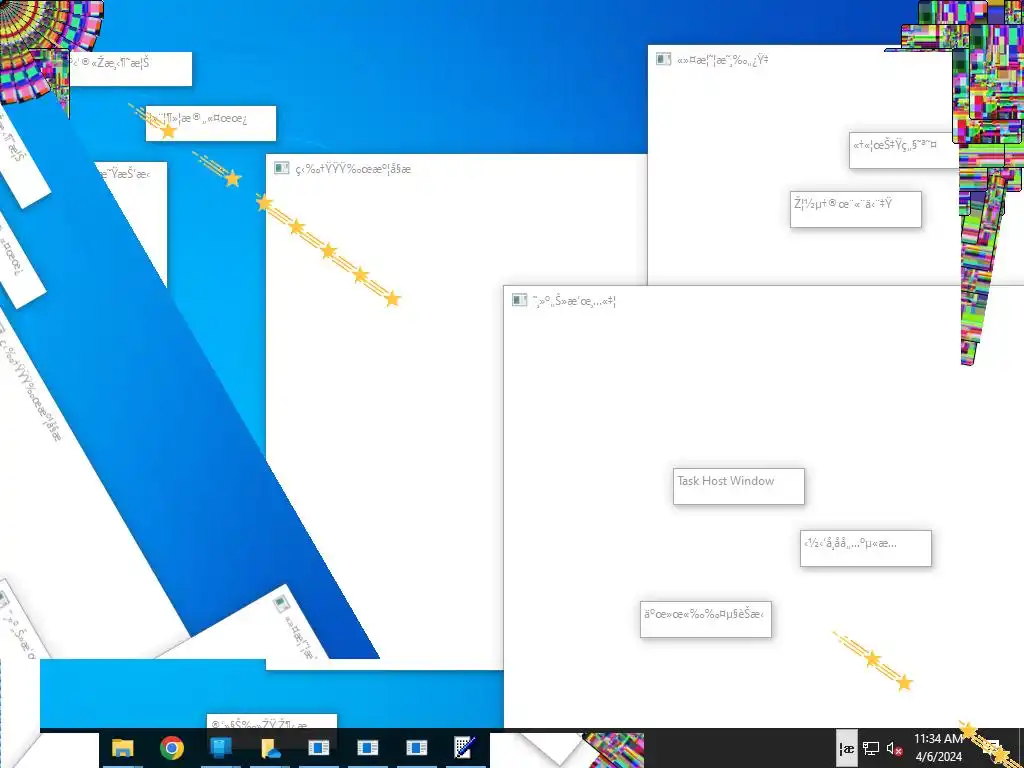The width and height of the screenshot is (1024, 768).
Task: Select the window app icon beside the pen notepad icon
Action: [416, 748]
